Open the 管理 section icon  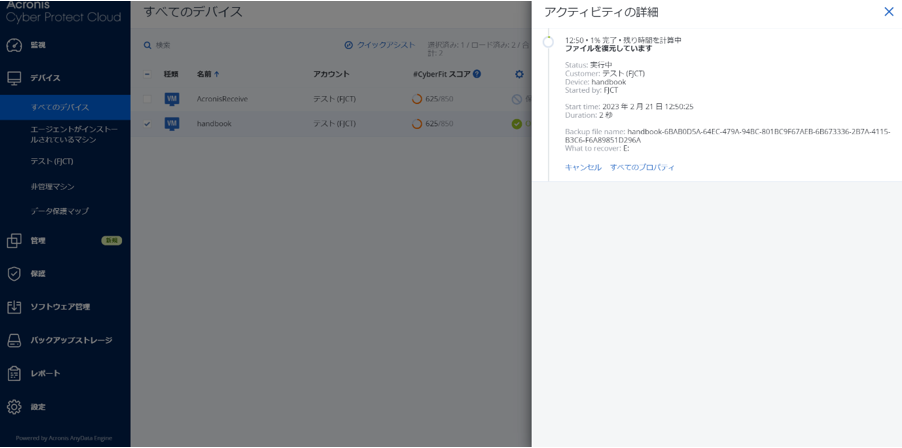pos(14,241)
